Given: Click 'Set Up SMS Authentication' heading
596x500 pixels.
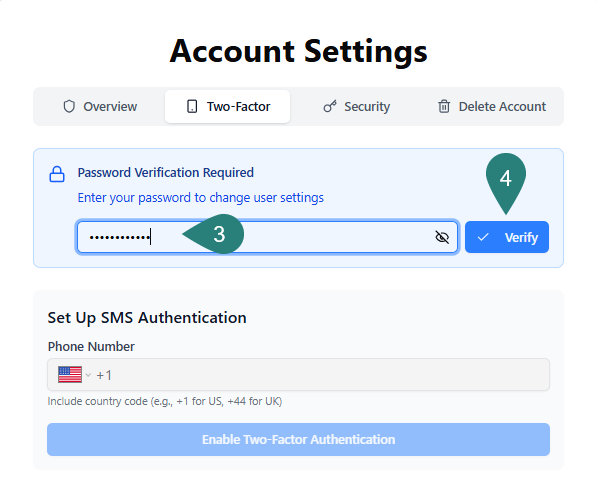Looking at the screenshot, I should (147, 318).
